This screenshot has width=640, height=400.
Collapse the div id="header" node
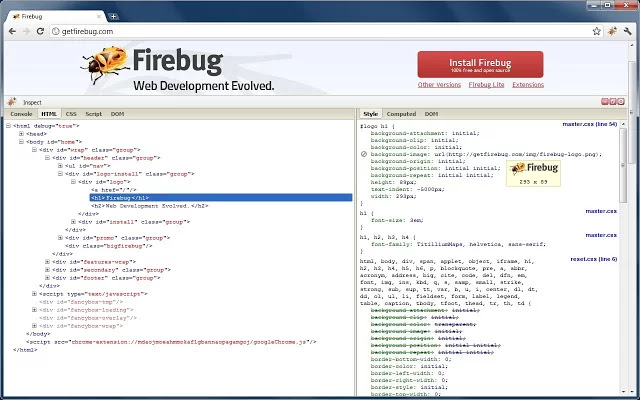pyautogui.click(x=47, y=158)
